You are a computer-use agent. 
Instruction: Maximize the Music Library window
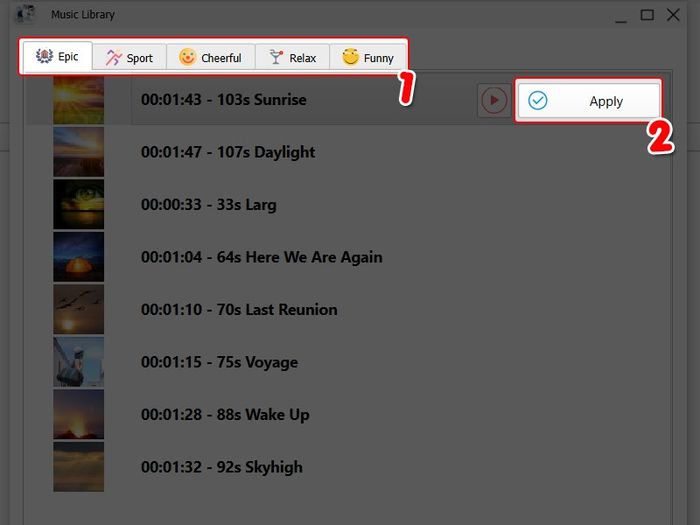click(x=647, y=15)
